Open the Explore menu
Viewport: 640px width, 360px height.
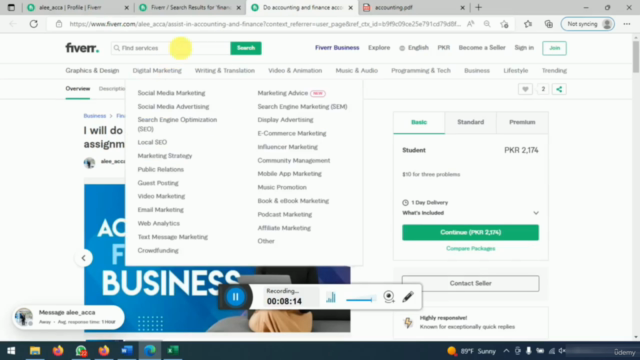(379, 48)
